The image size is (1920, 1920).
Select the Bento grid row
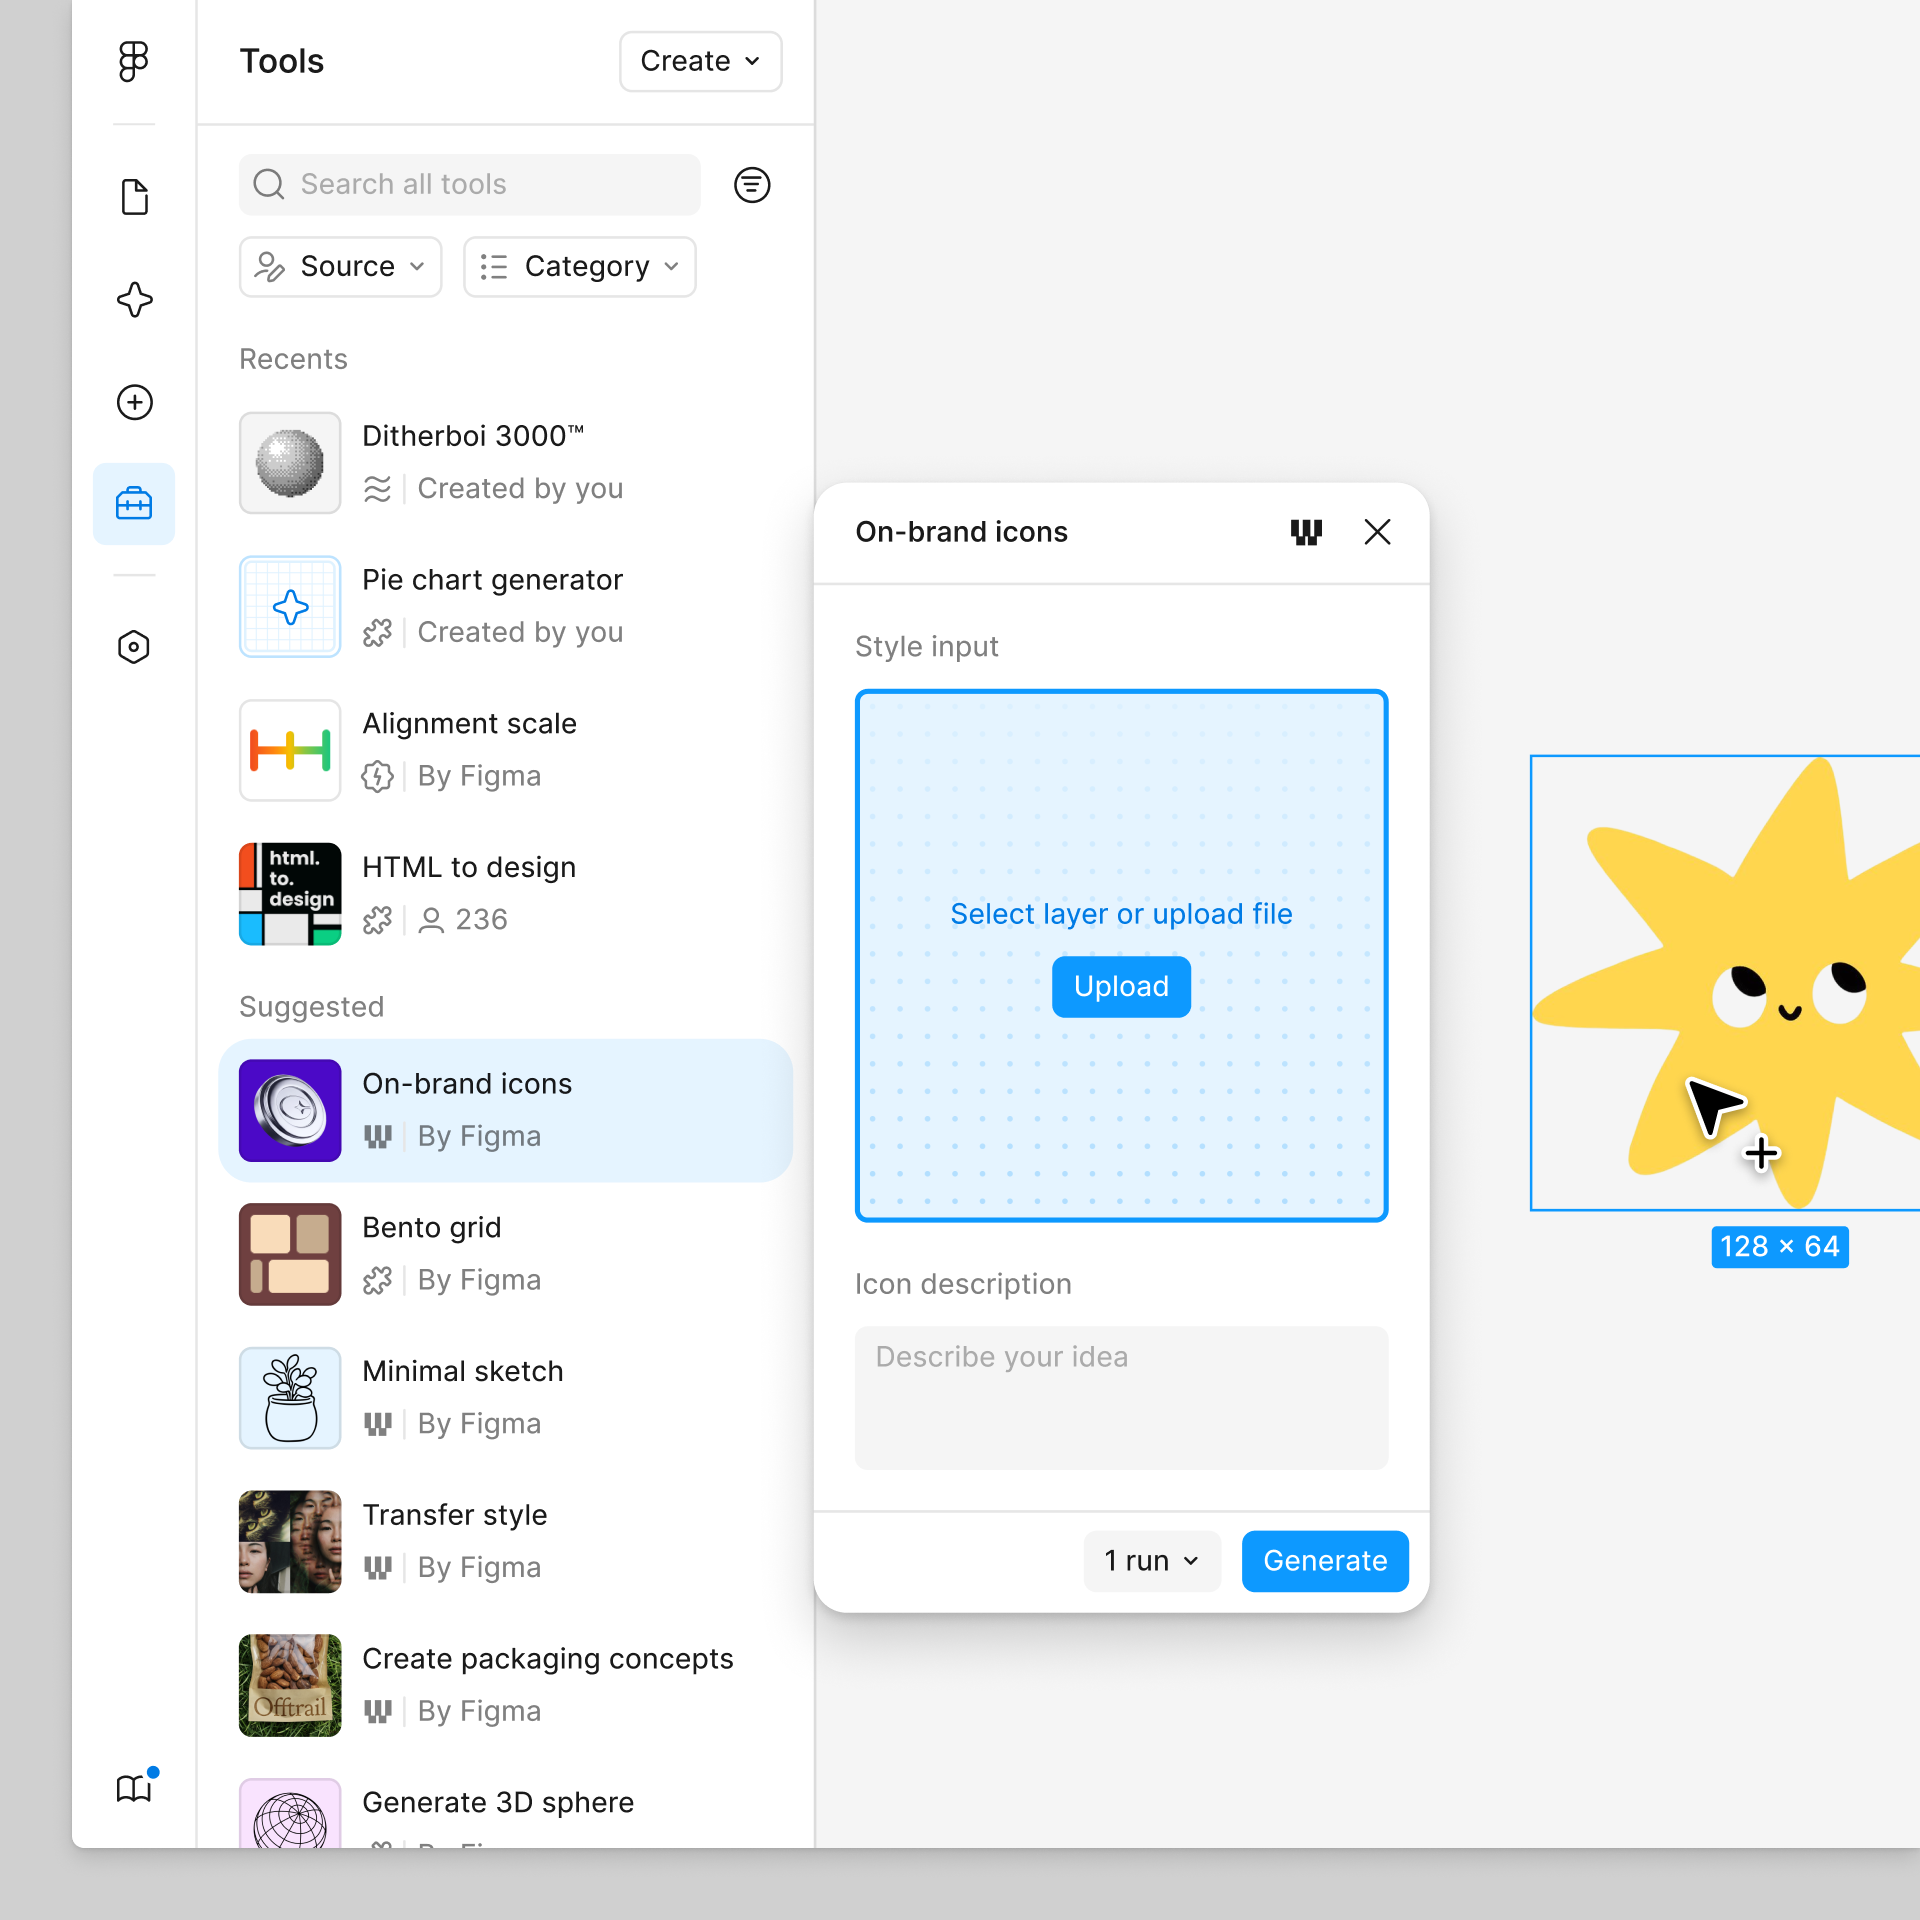(x=505, y=1254)
